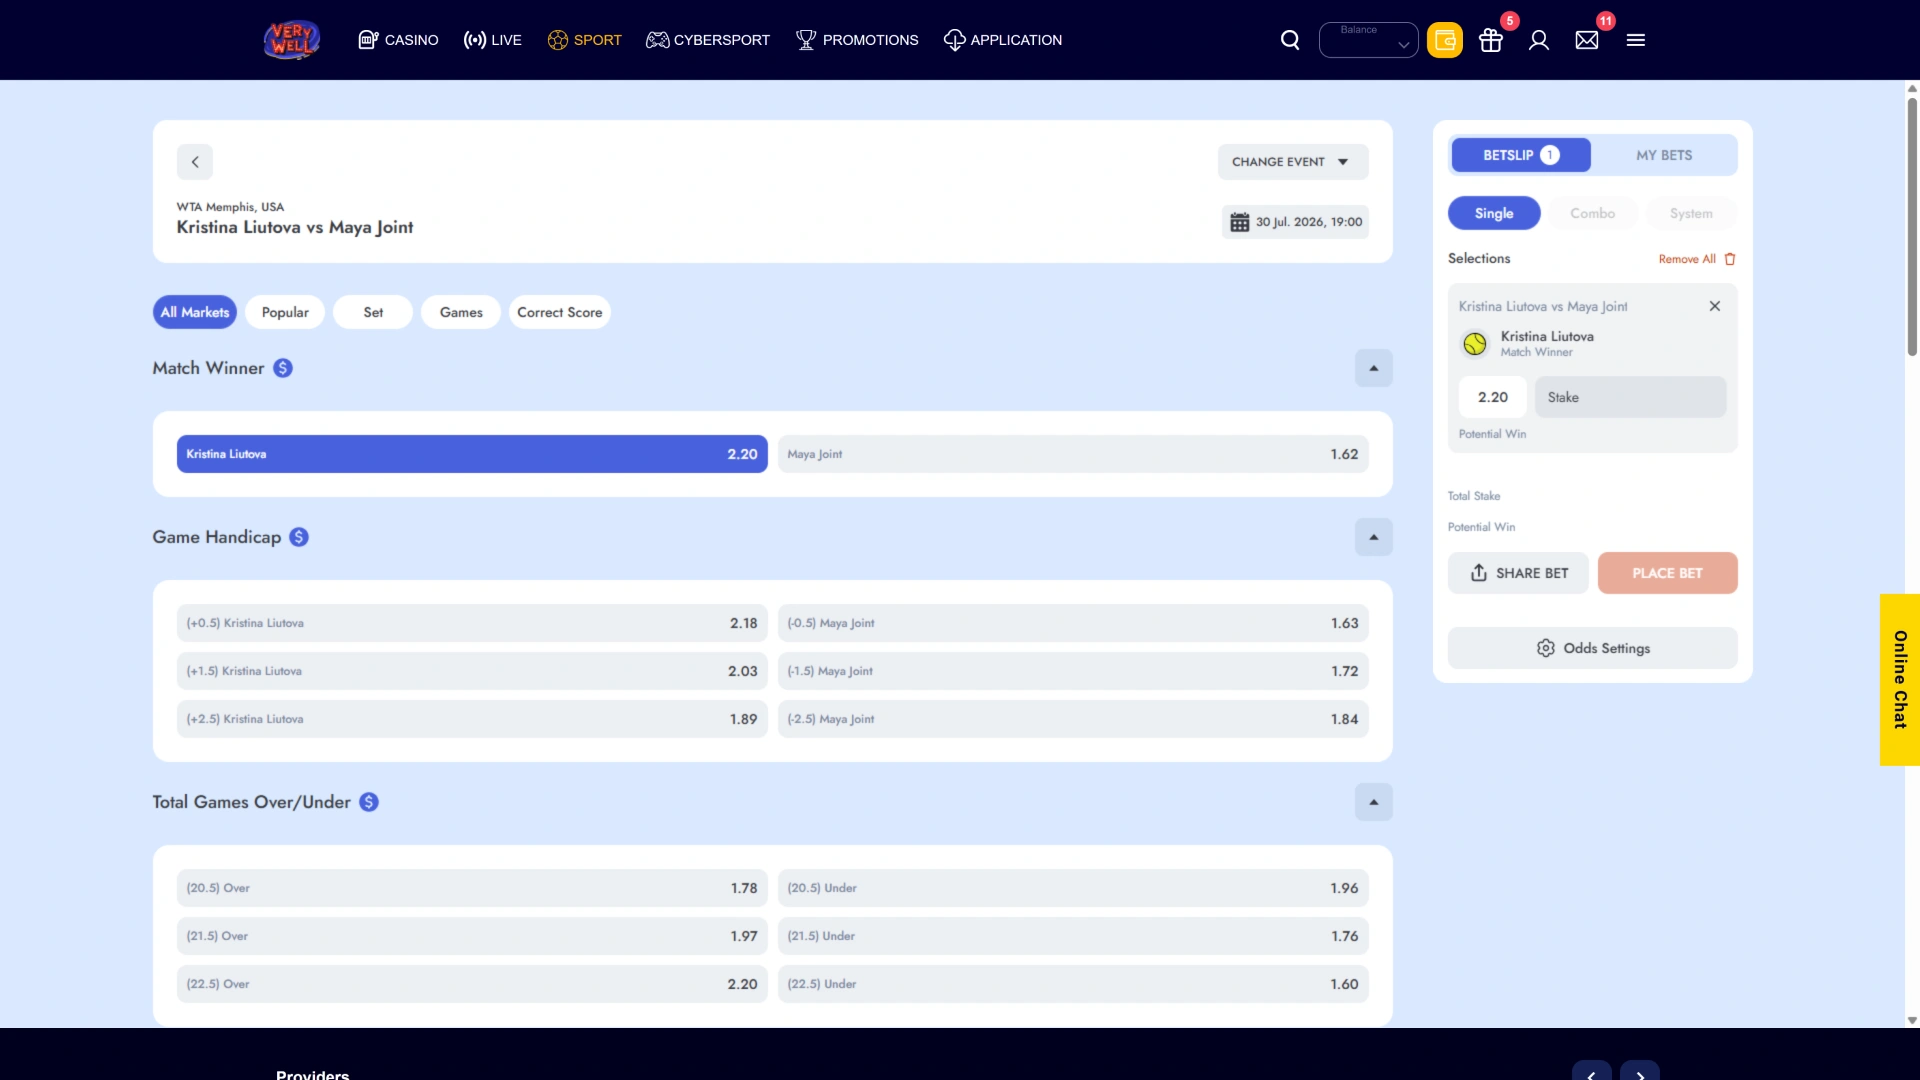
Task: Open the Promotions menu
Action: click(857, 40)
